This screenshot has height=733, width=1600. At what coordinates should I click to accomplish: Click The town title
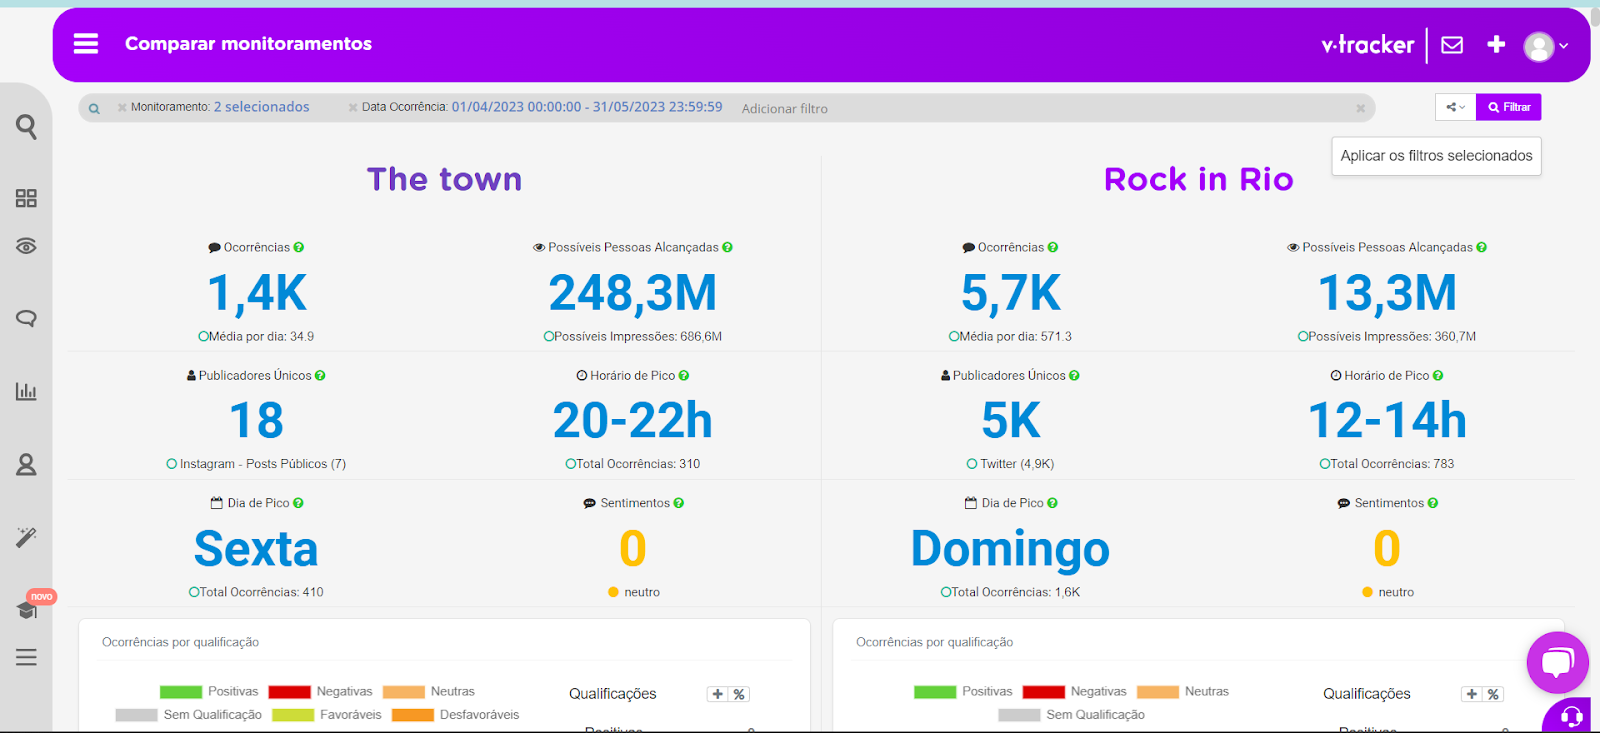[x=444, y=179]
